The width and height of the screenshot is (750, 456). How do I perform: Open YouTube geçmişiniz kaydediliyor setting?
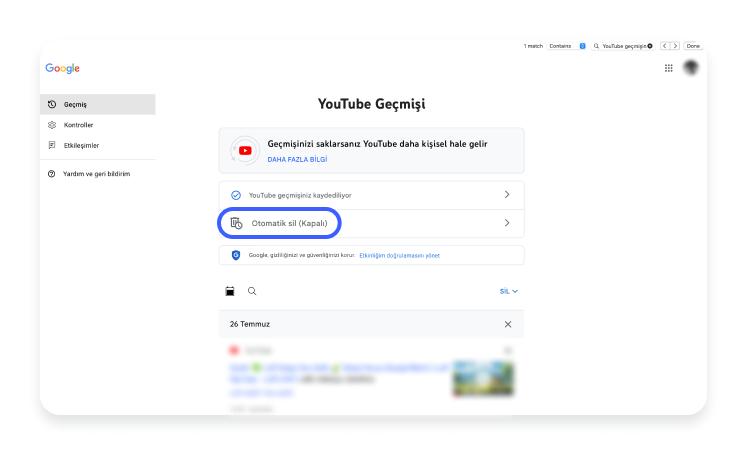(371, 195)
